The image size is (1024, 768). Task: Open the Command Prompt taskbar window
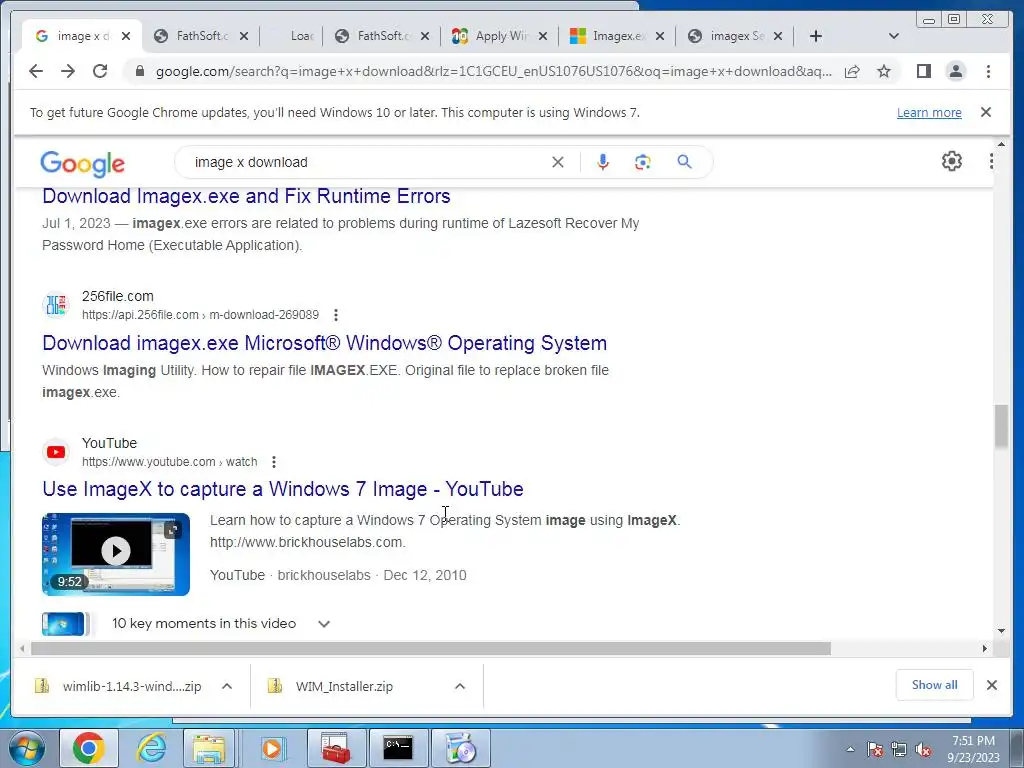pos(398,748)
